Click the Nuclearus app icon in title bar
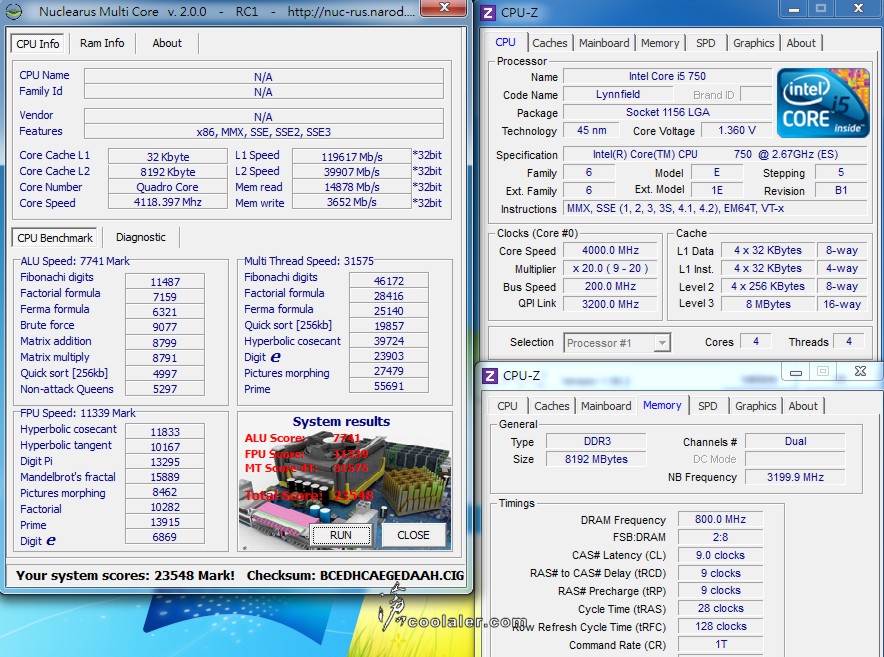The image size is (884, 657). coord(14,11)
